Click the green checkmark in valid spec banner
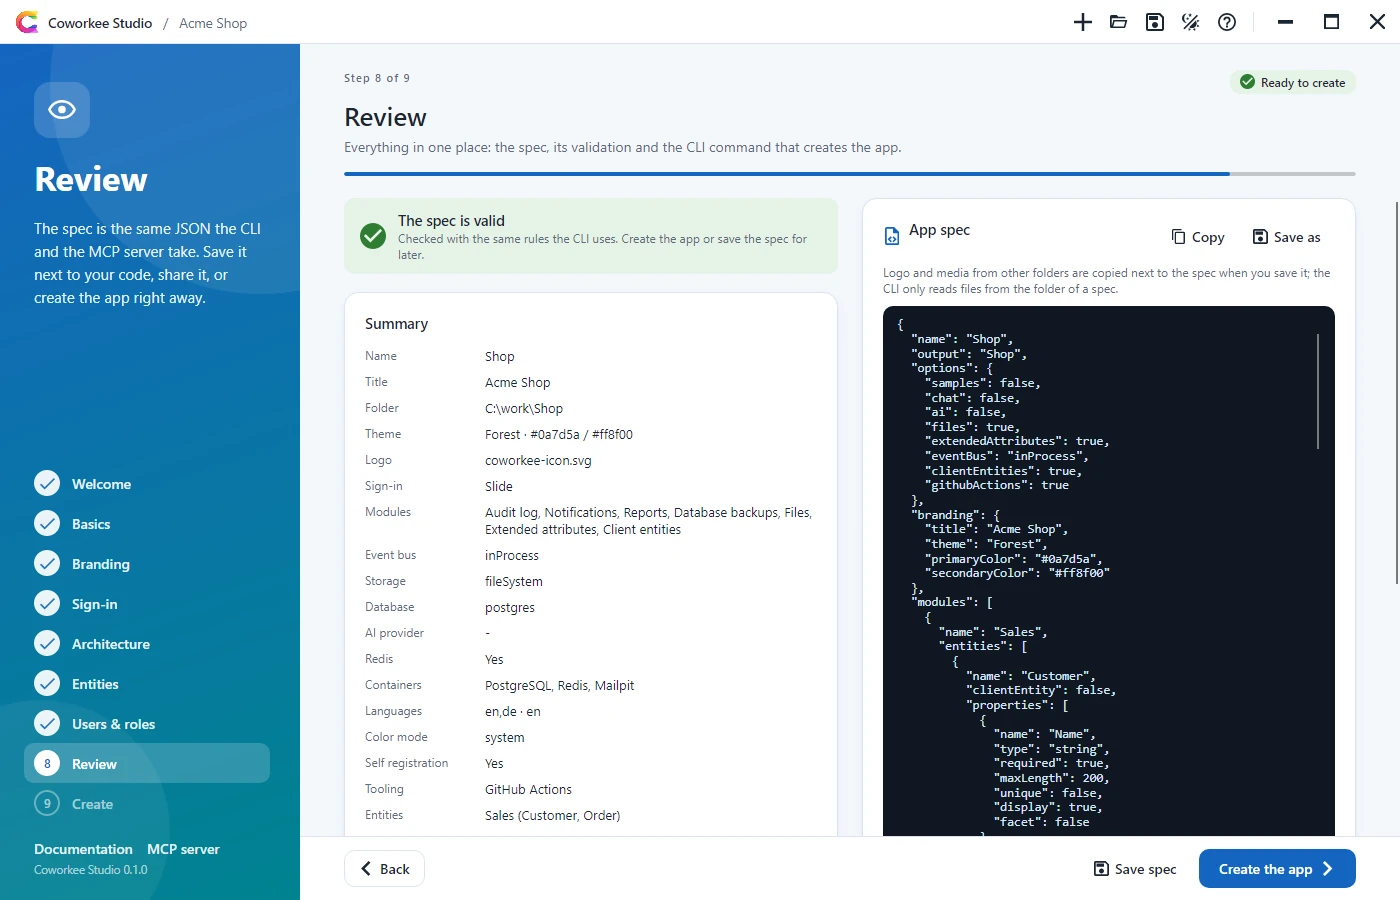Viewport: 1400px width, 900px height. [x=373, y=236]
